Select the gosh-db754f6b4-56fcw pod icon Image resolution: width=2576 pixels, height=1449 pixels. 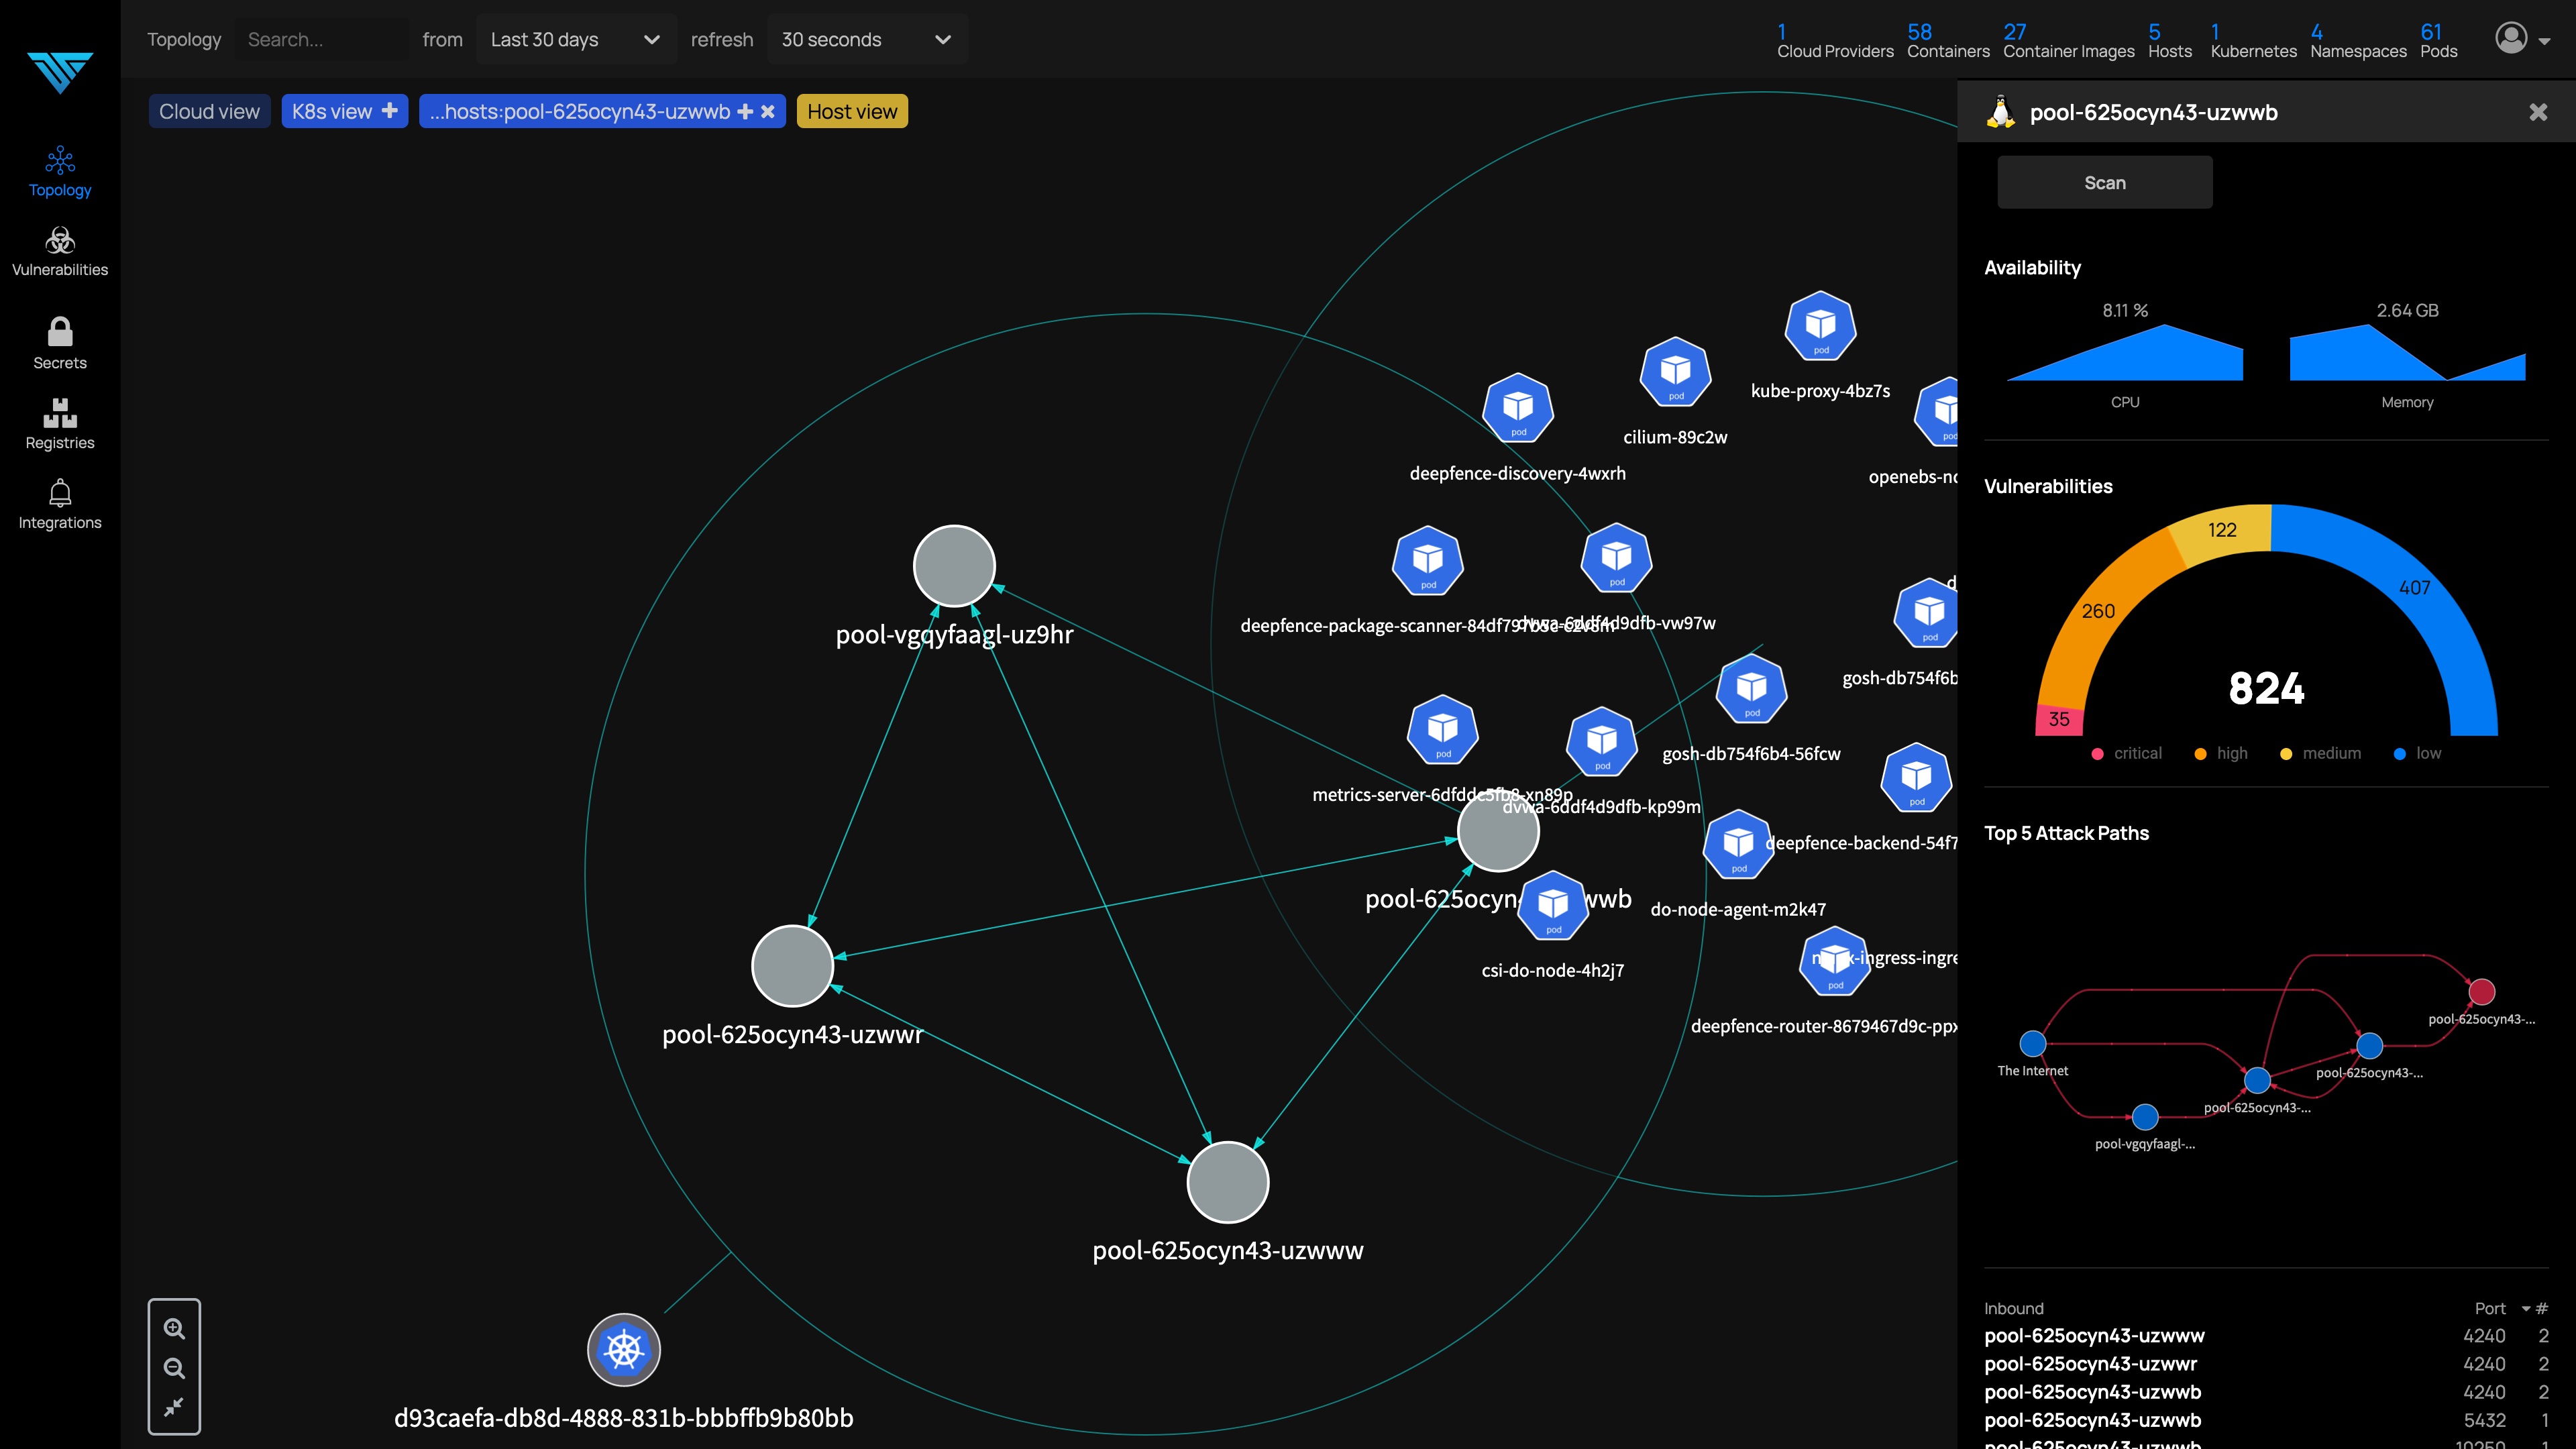coord(1751,689)
